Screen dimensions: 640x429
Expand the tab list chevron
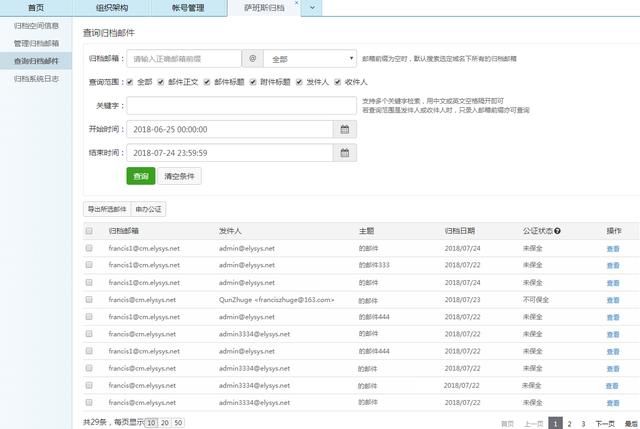pos(314,8)
